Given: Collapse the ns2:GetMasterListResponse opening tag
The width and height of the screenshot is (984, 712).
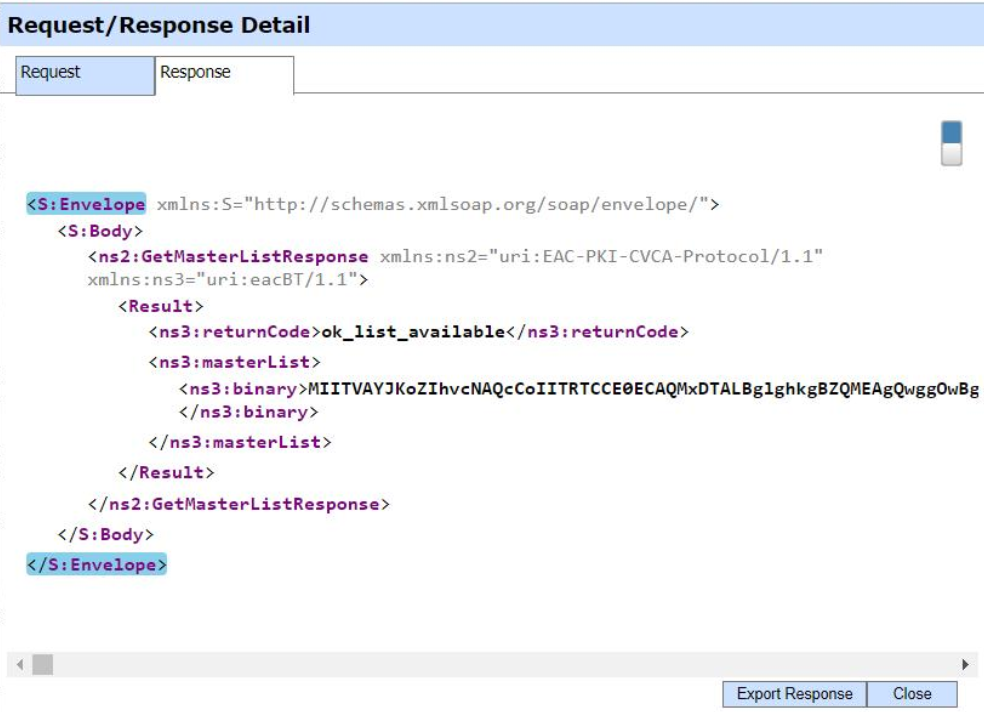Looking at the screenshot, I should pyautogui.click(x=228, y=257).
